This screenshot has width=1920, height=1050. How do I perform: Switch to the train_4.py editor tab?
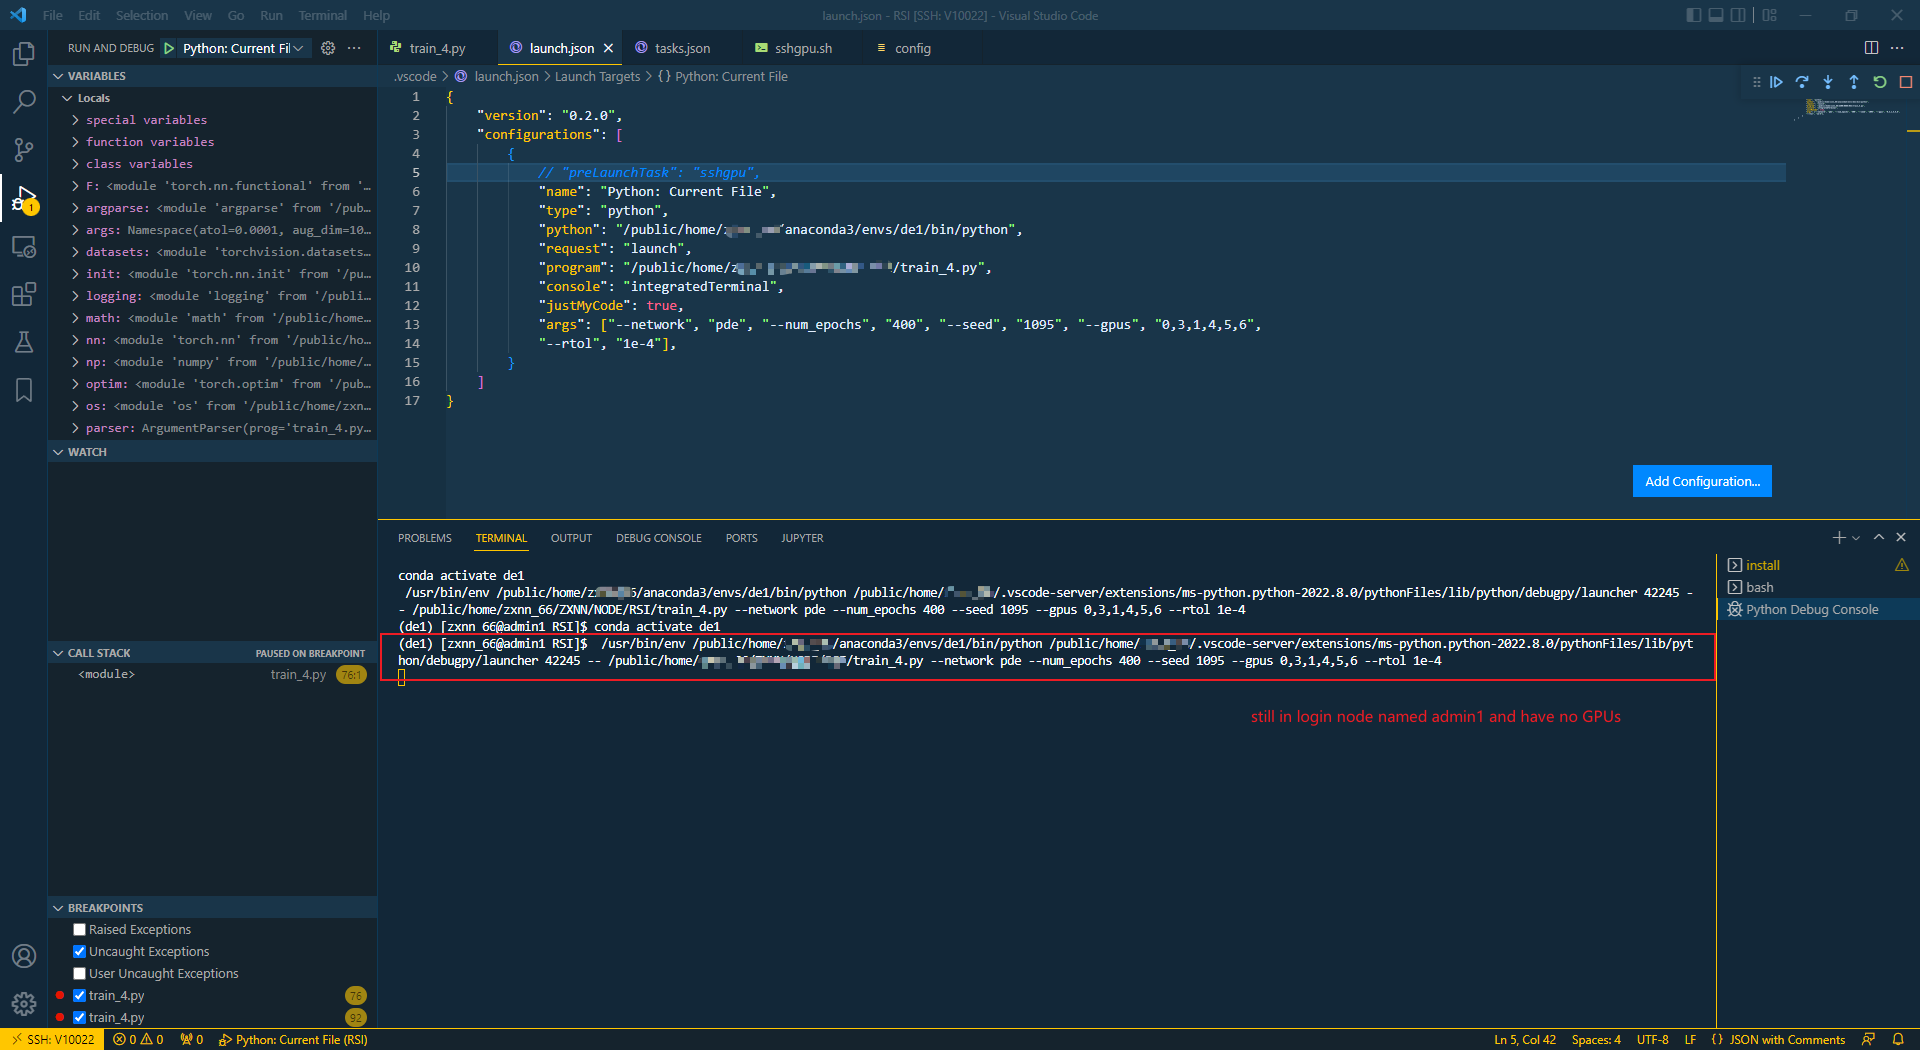point(438,48)
